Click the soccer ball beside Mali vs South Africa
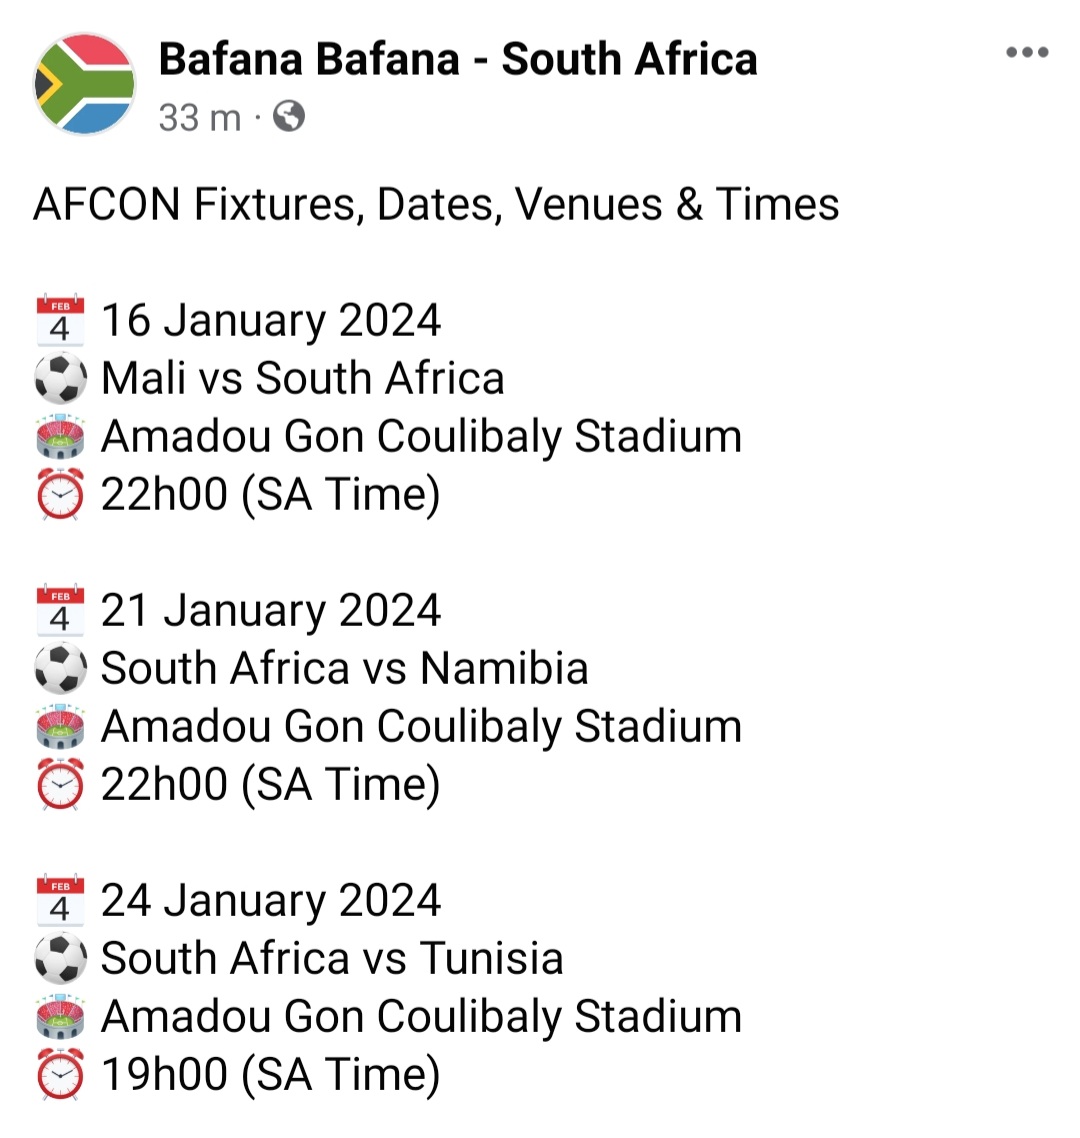The height and width of the screenshot is (1138, 1080). [x=60, y=379]
